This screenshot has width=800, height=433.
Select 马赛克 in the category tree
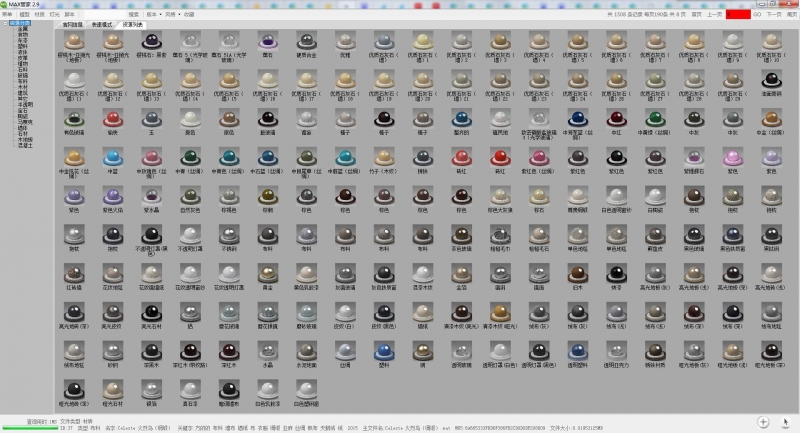click(x=25, y=122)
